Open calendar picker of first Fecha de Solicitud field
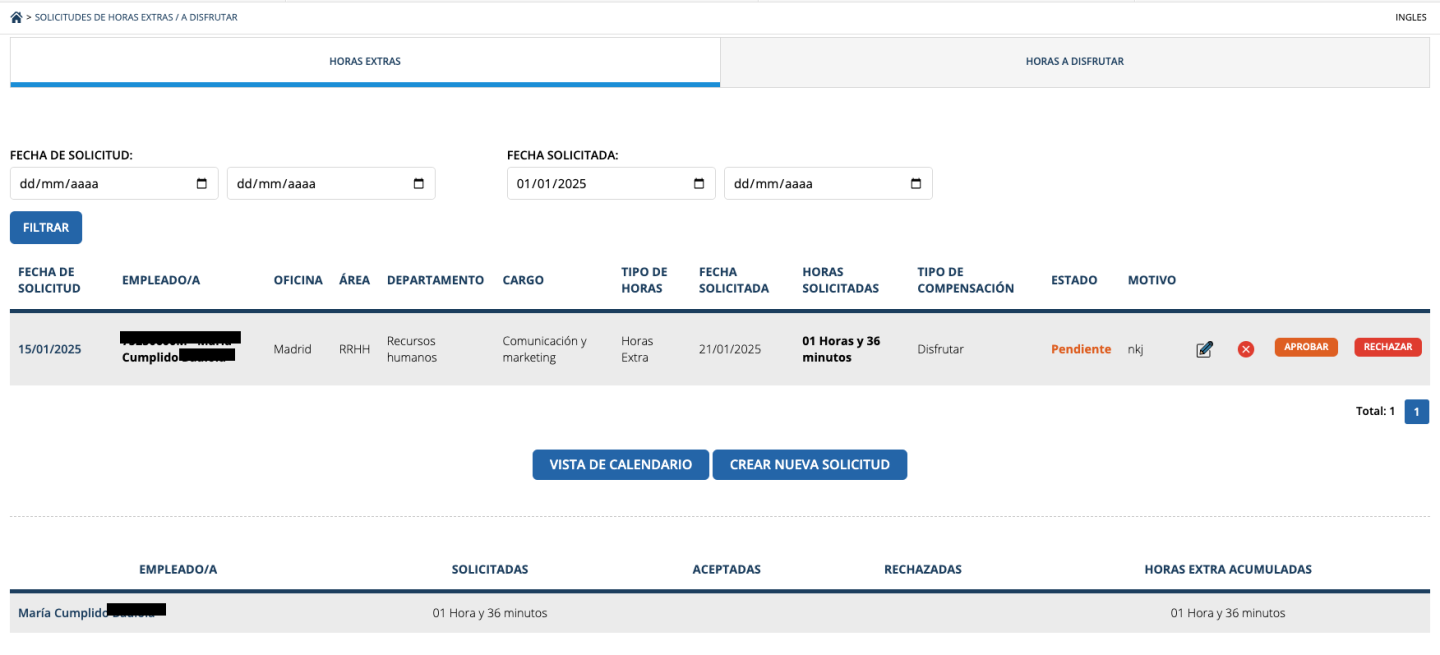The height and width of the screenshot is (655, 1440). click(x=202, y=184)
